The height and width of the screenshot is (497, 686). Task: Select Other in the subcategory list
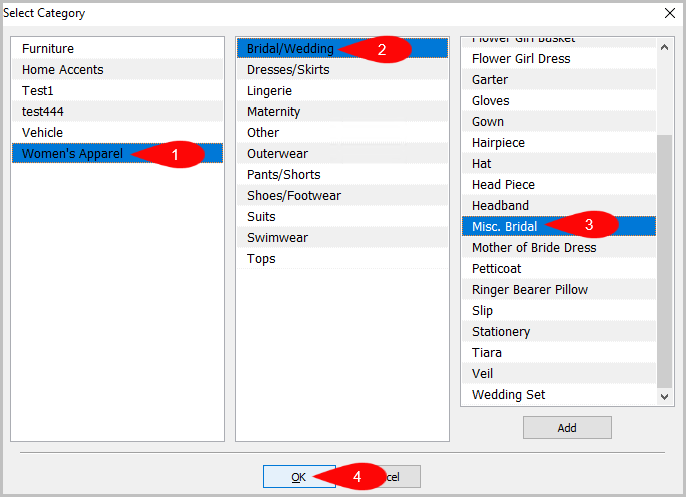pos(342,132)
